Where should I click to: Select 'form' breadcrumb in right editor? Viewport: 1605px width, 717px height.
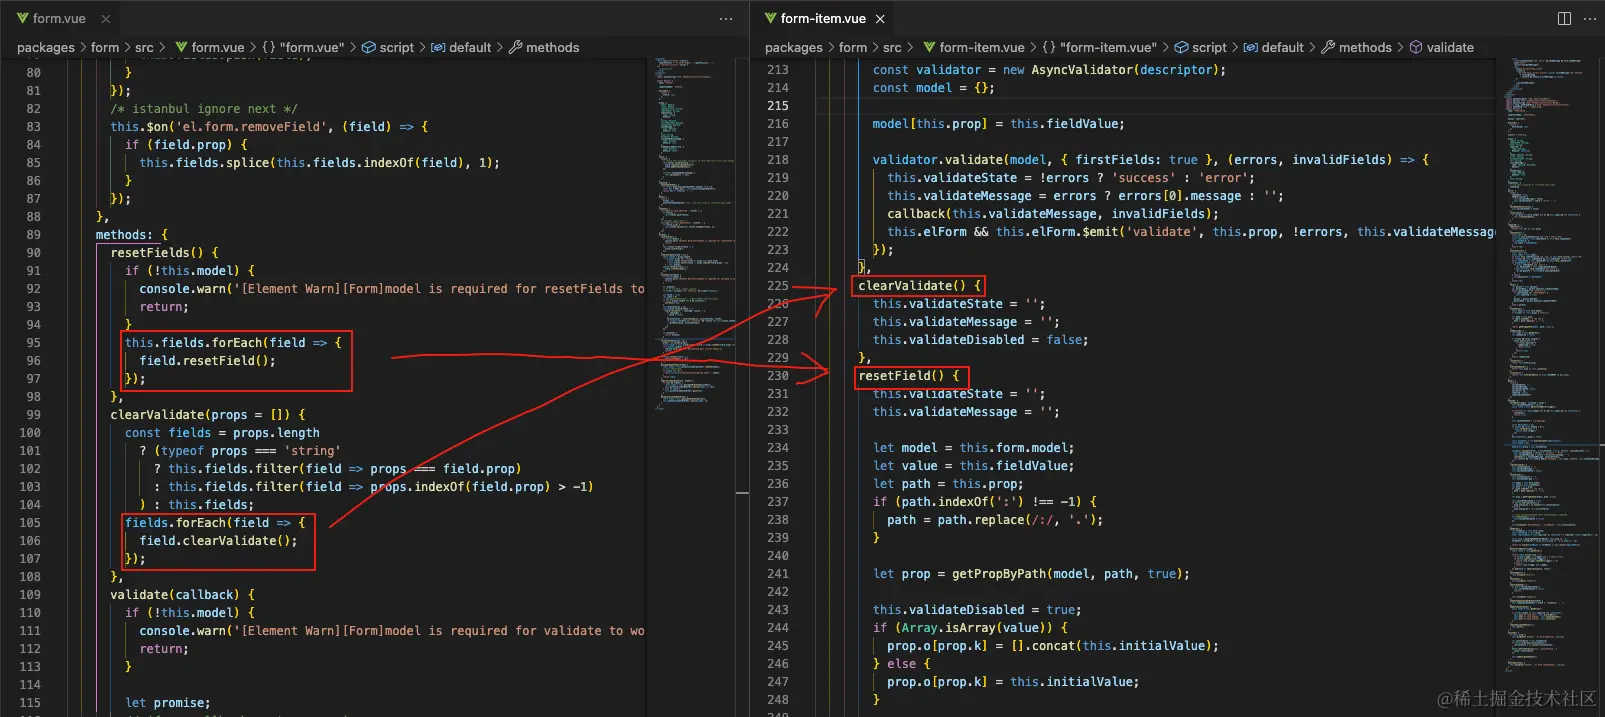[x=853, y=47]
